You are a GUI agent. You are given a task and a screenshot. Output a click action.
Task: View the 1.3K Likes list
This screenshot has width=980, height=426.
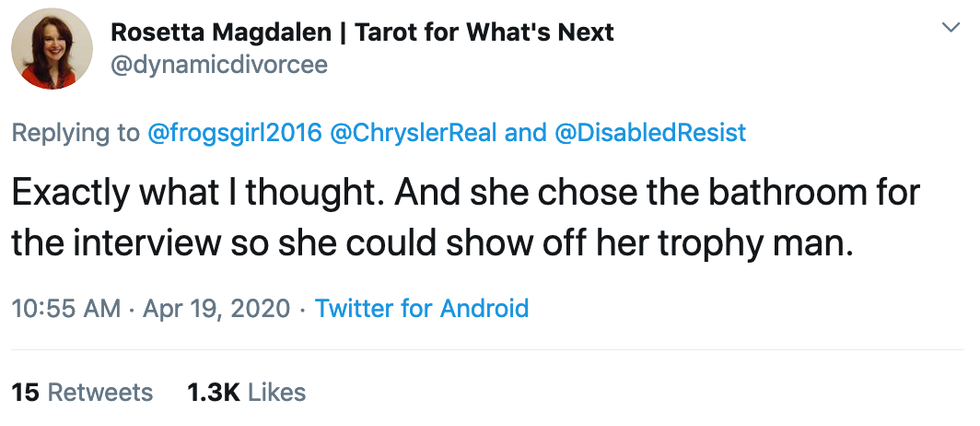246,392
